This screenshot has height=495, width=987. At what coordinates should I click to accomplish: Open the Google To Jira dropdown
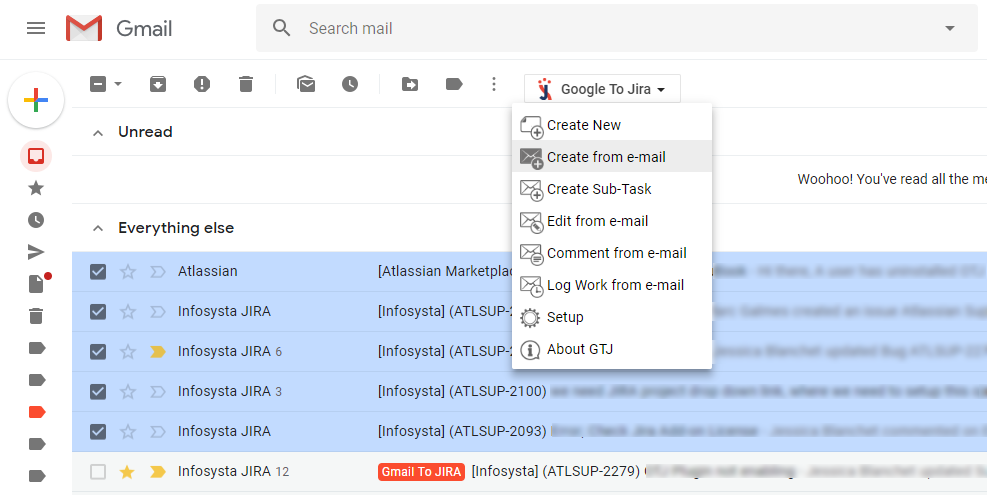coord(602,89)
